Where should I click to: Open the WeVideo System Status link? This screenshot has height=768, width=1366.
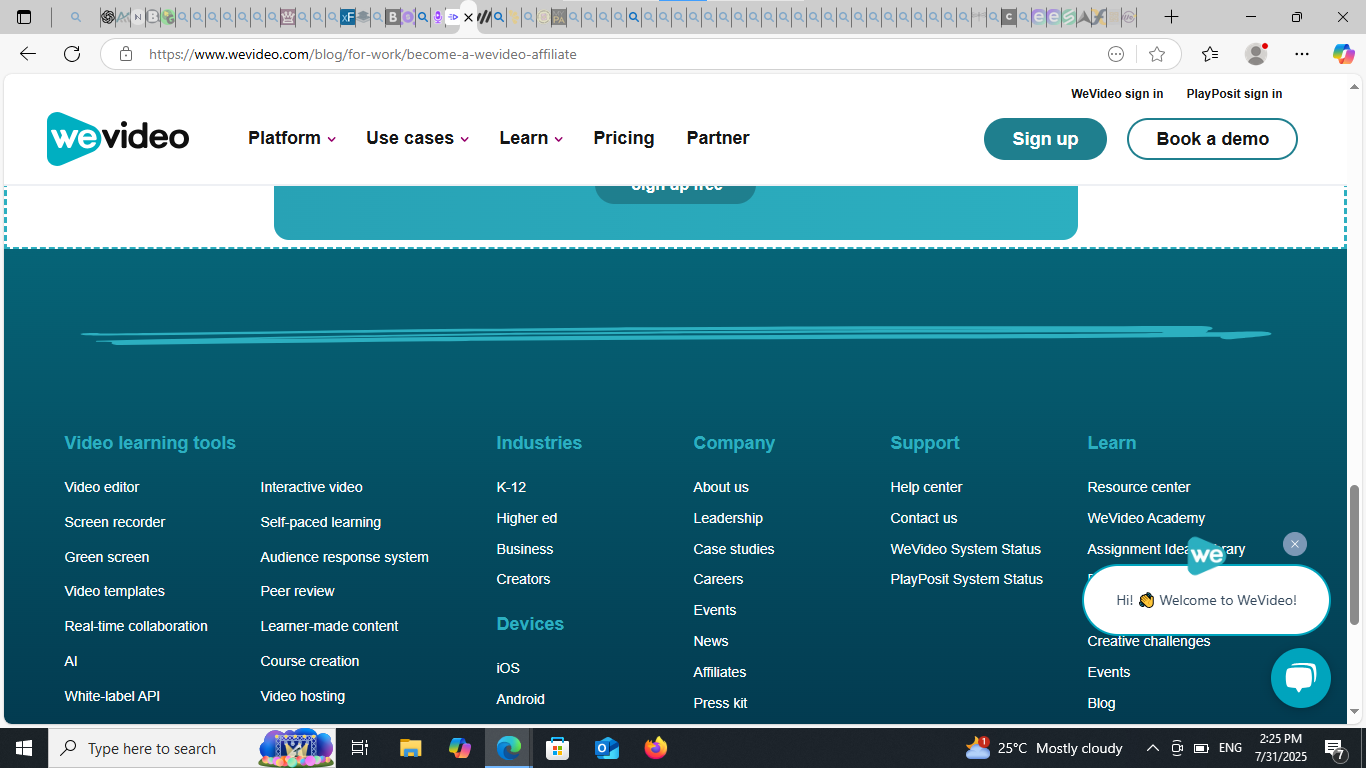tap(965, 549)
